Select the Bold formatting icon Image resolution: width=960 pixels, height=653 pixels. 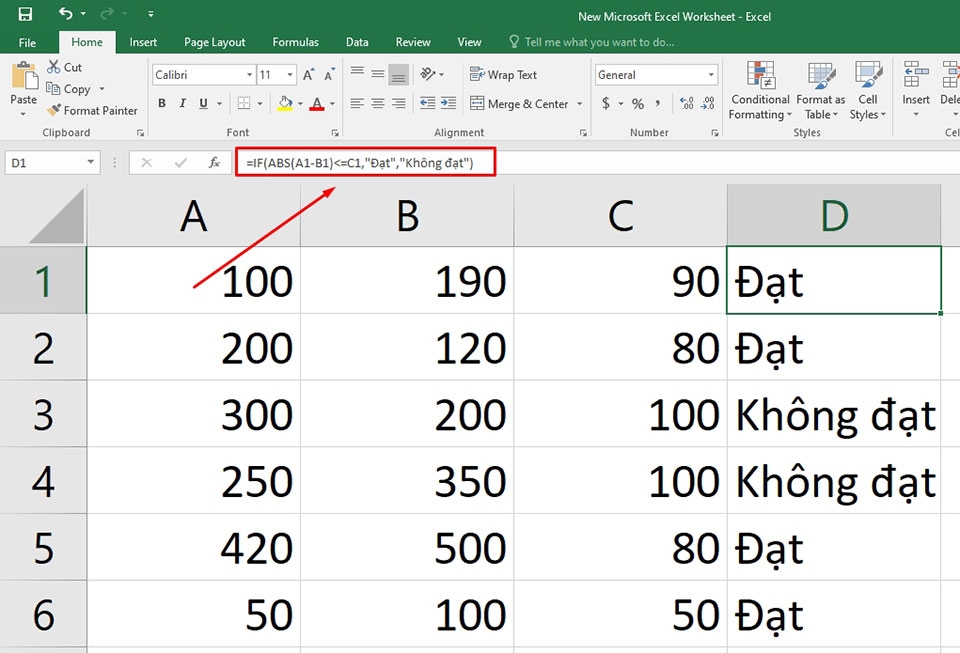(161, 103)
